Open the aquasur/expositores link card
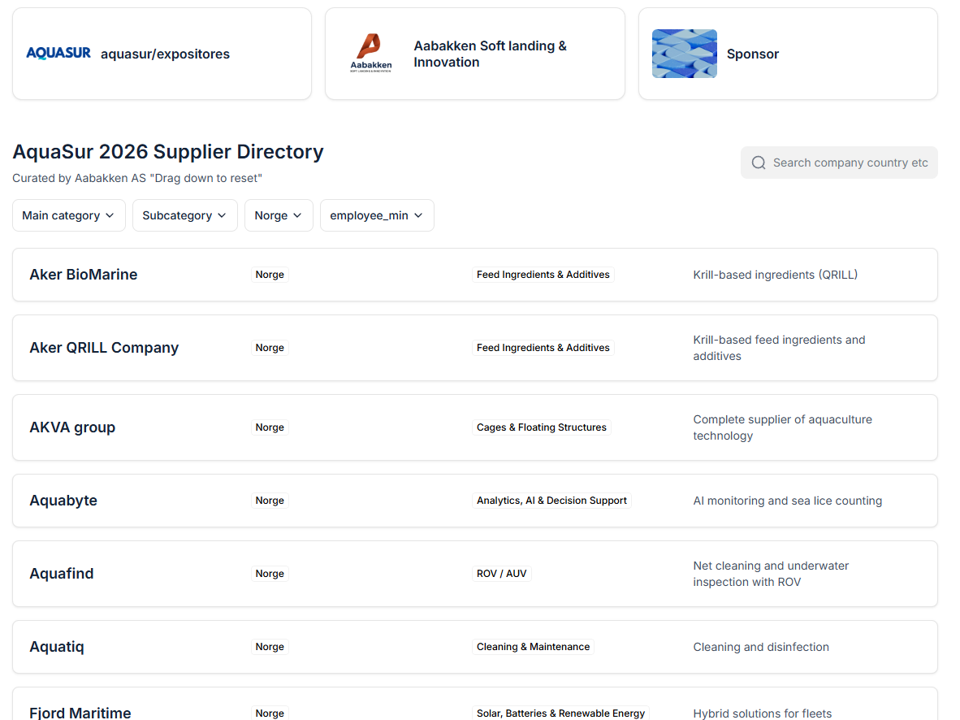960x720 pixels. (x=165, y=54)
